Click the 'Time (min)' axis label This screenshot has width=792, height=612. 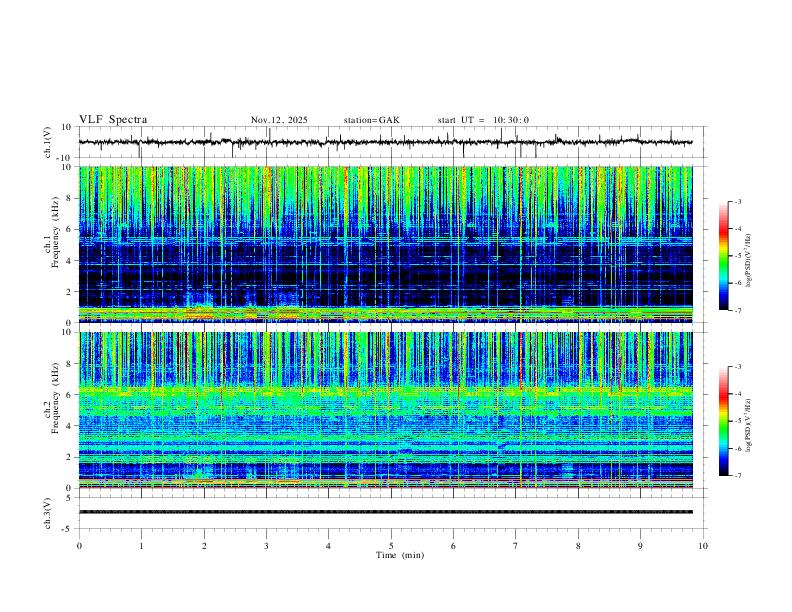coord(400,555)
